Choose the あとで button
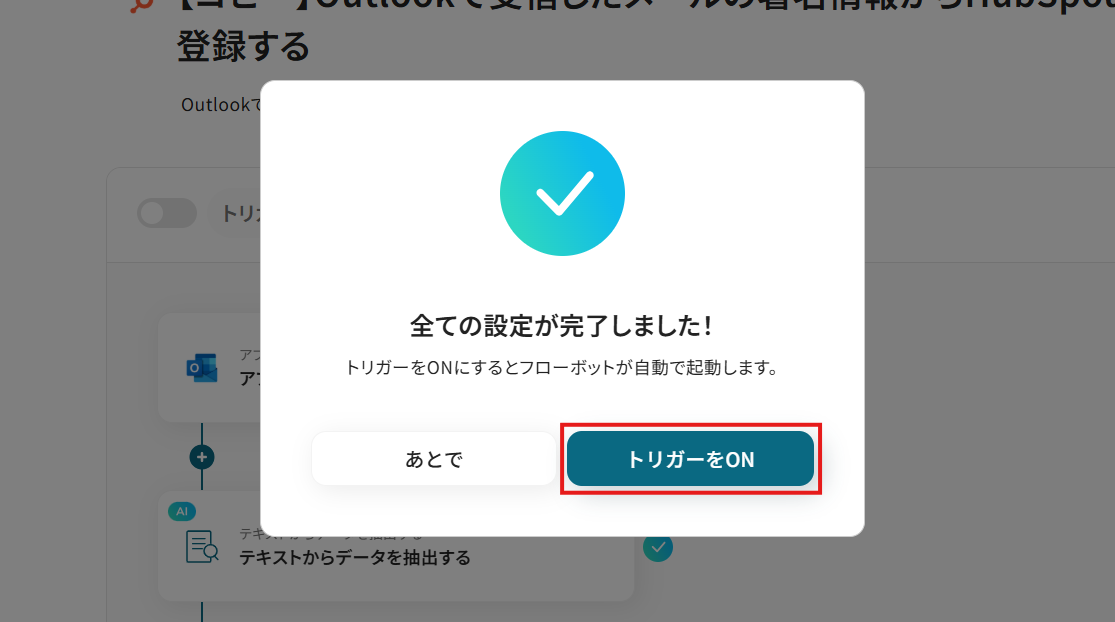1115x622 pixels. click(434, 459)
